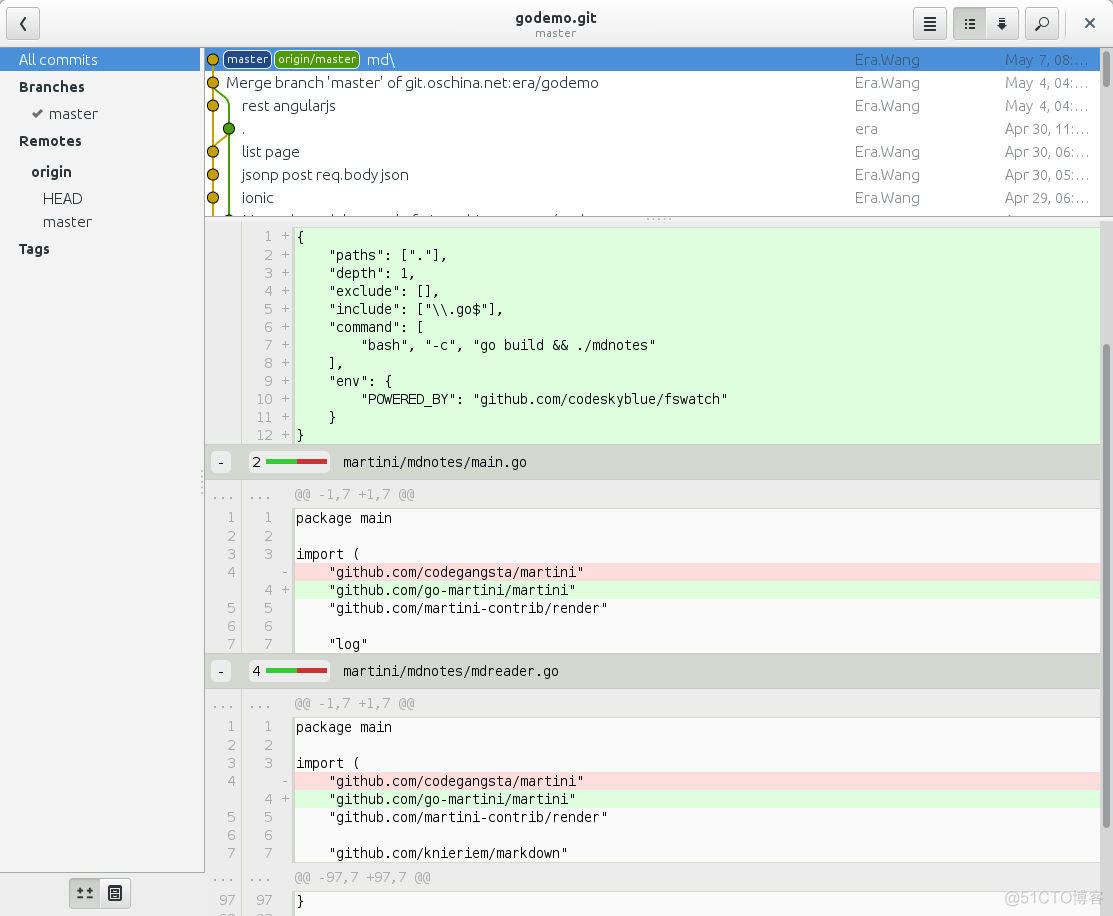Open the search magnifier button
Image resolution: width=1113 pixels, height=916 pixels.
(1042, 23)
